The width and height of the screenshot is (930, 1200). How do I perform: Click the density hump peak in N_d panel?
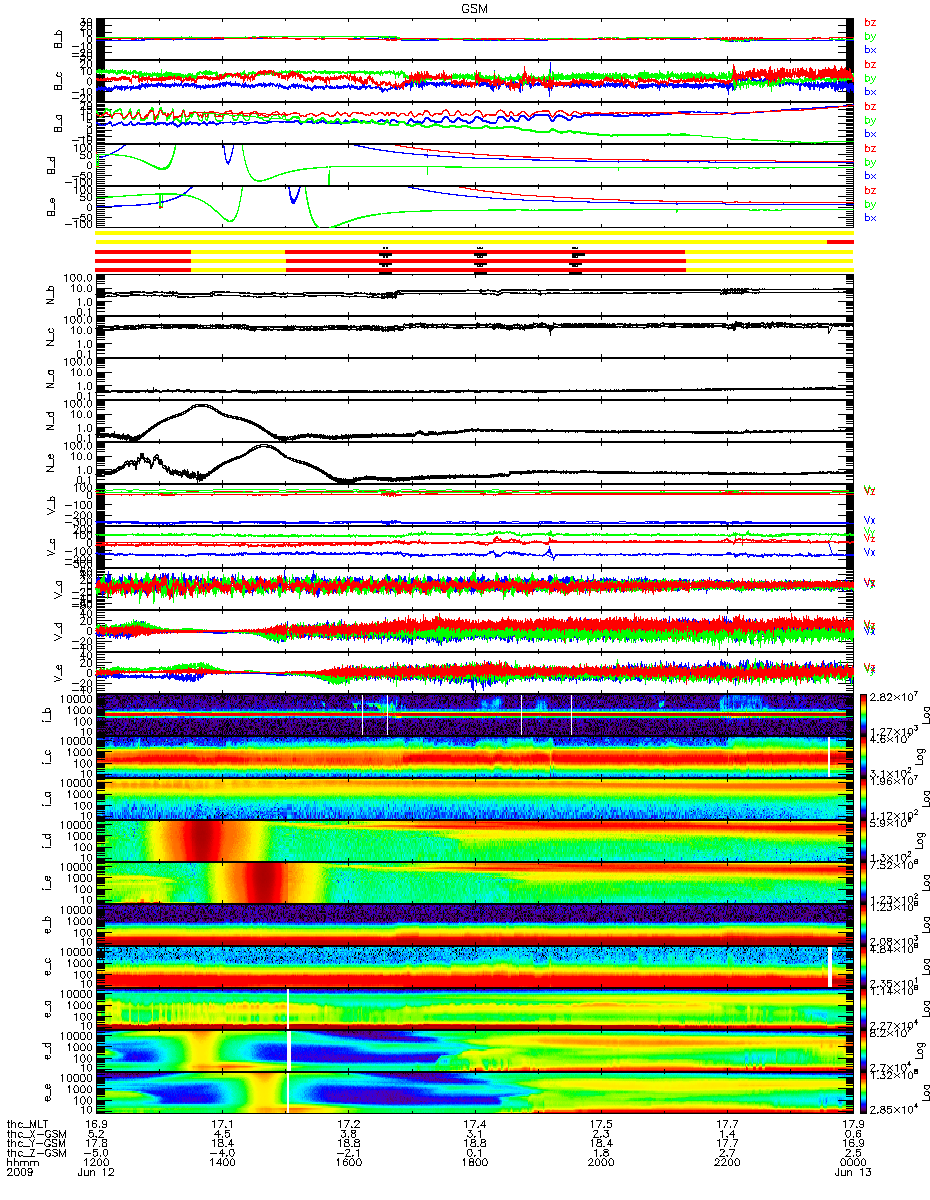click(x=203, y=406)
